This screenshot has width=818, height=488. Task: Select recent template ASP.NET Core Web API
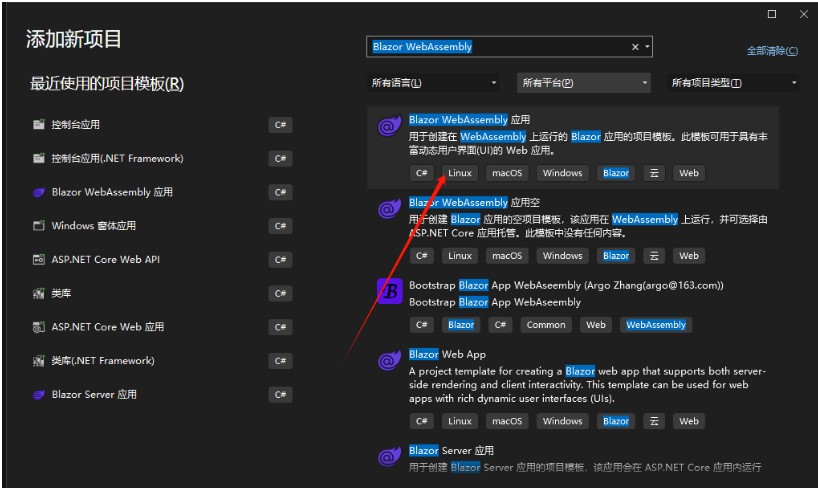106,259
